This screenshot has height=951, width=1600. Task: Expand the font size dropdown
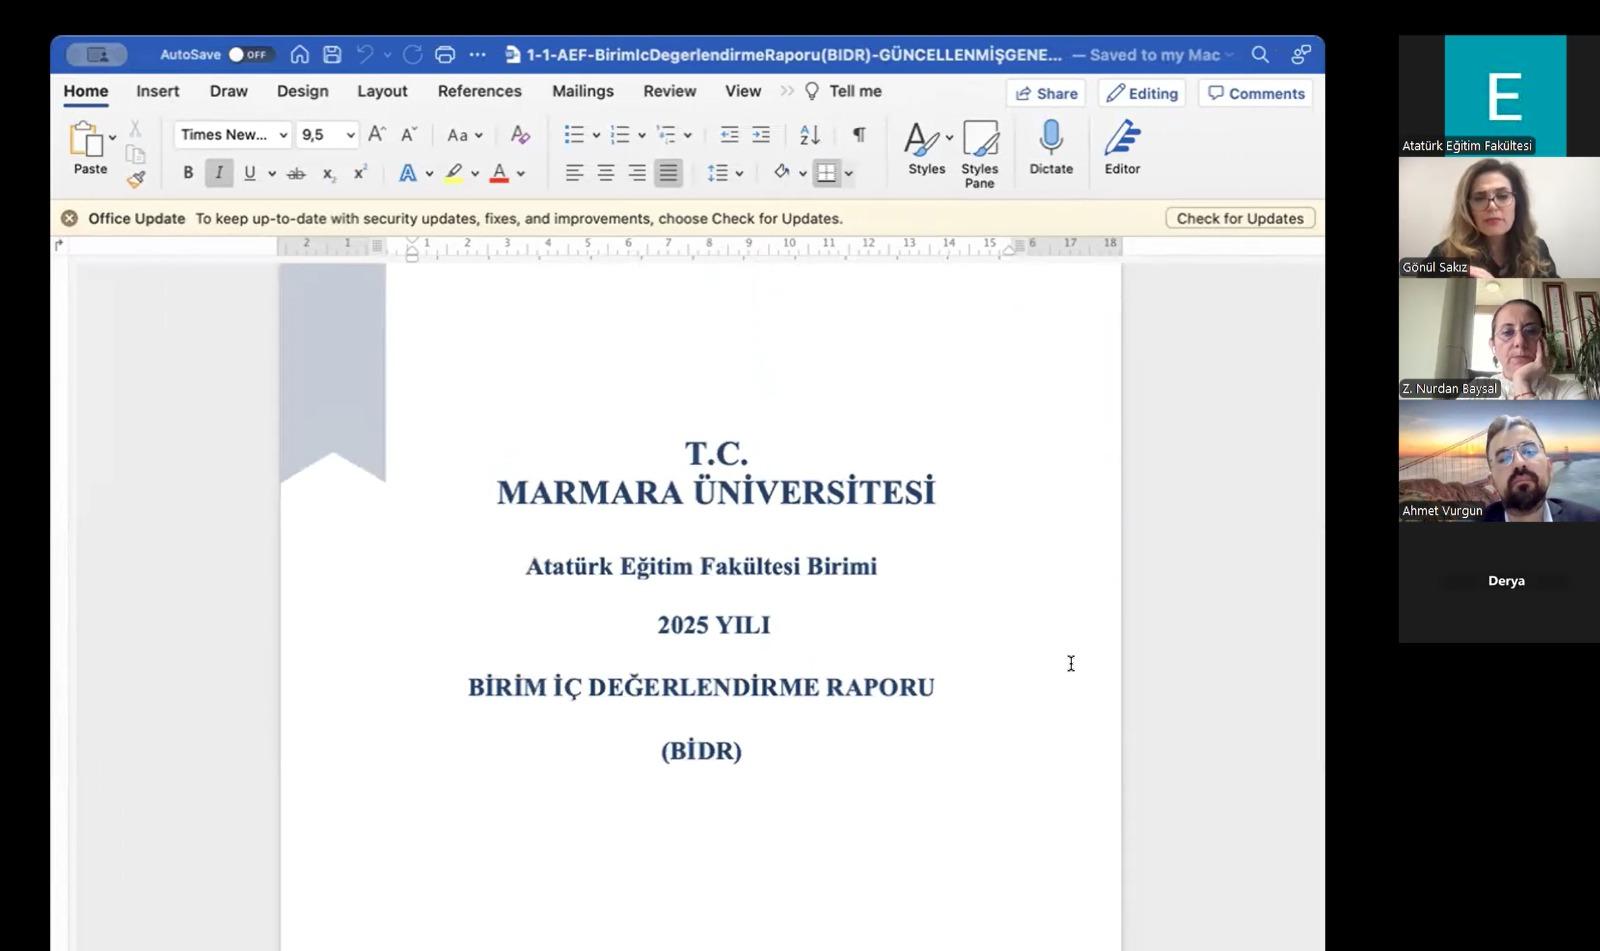coord(350,135)
